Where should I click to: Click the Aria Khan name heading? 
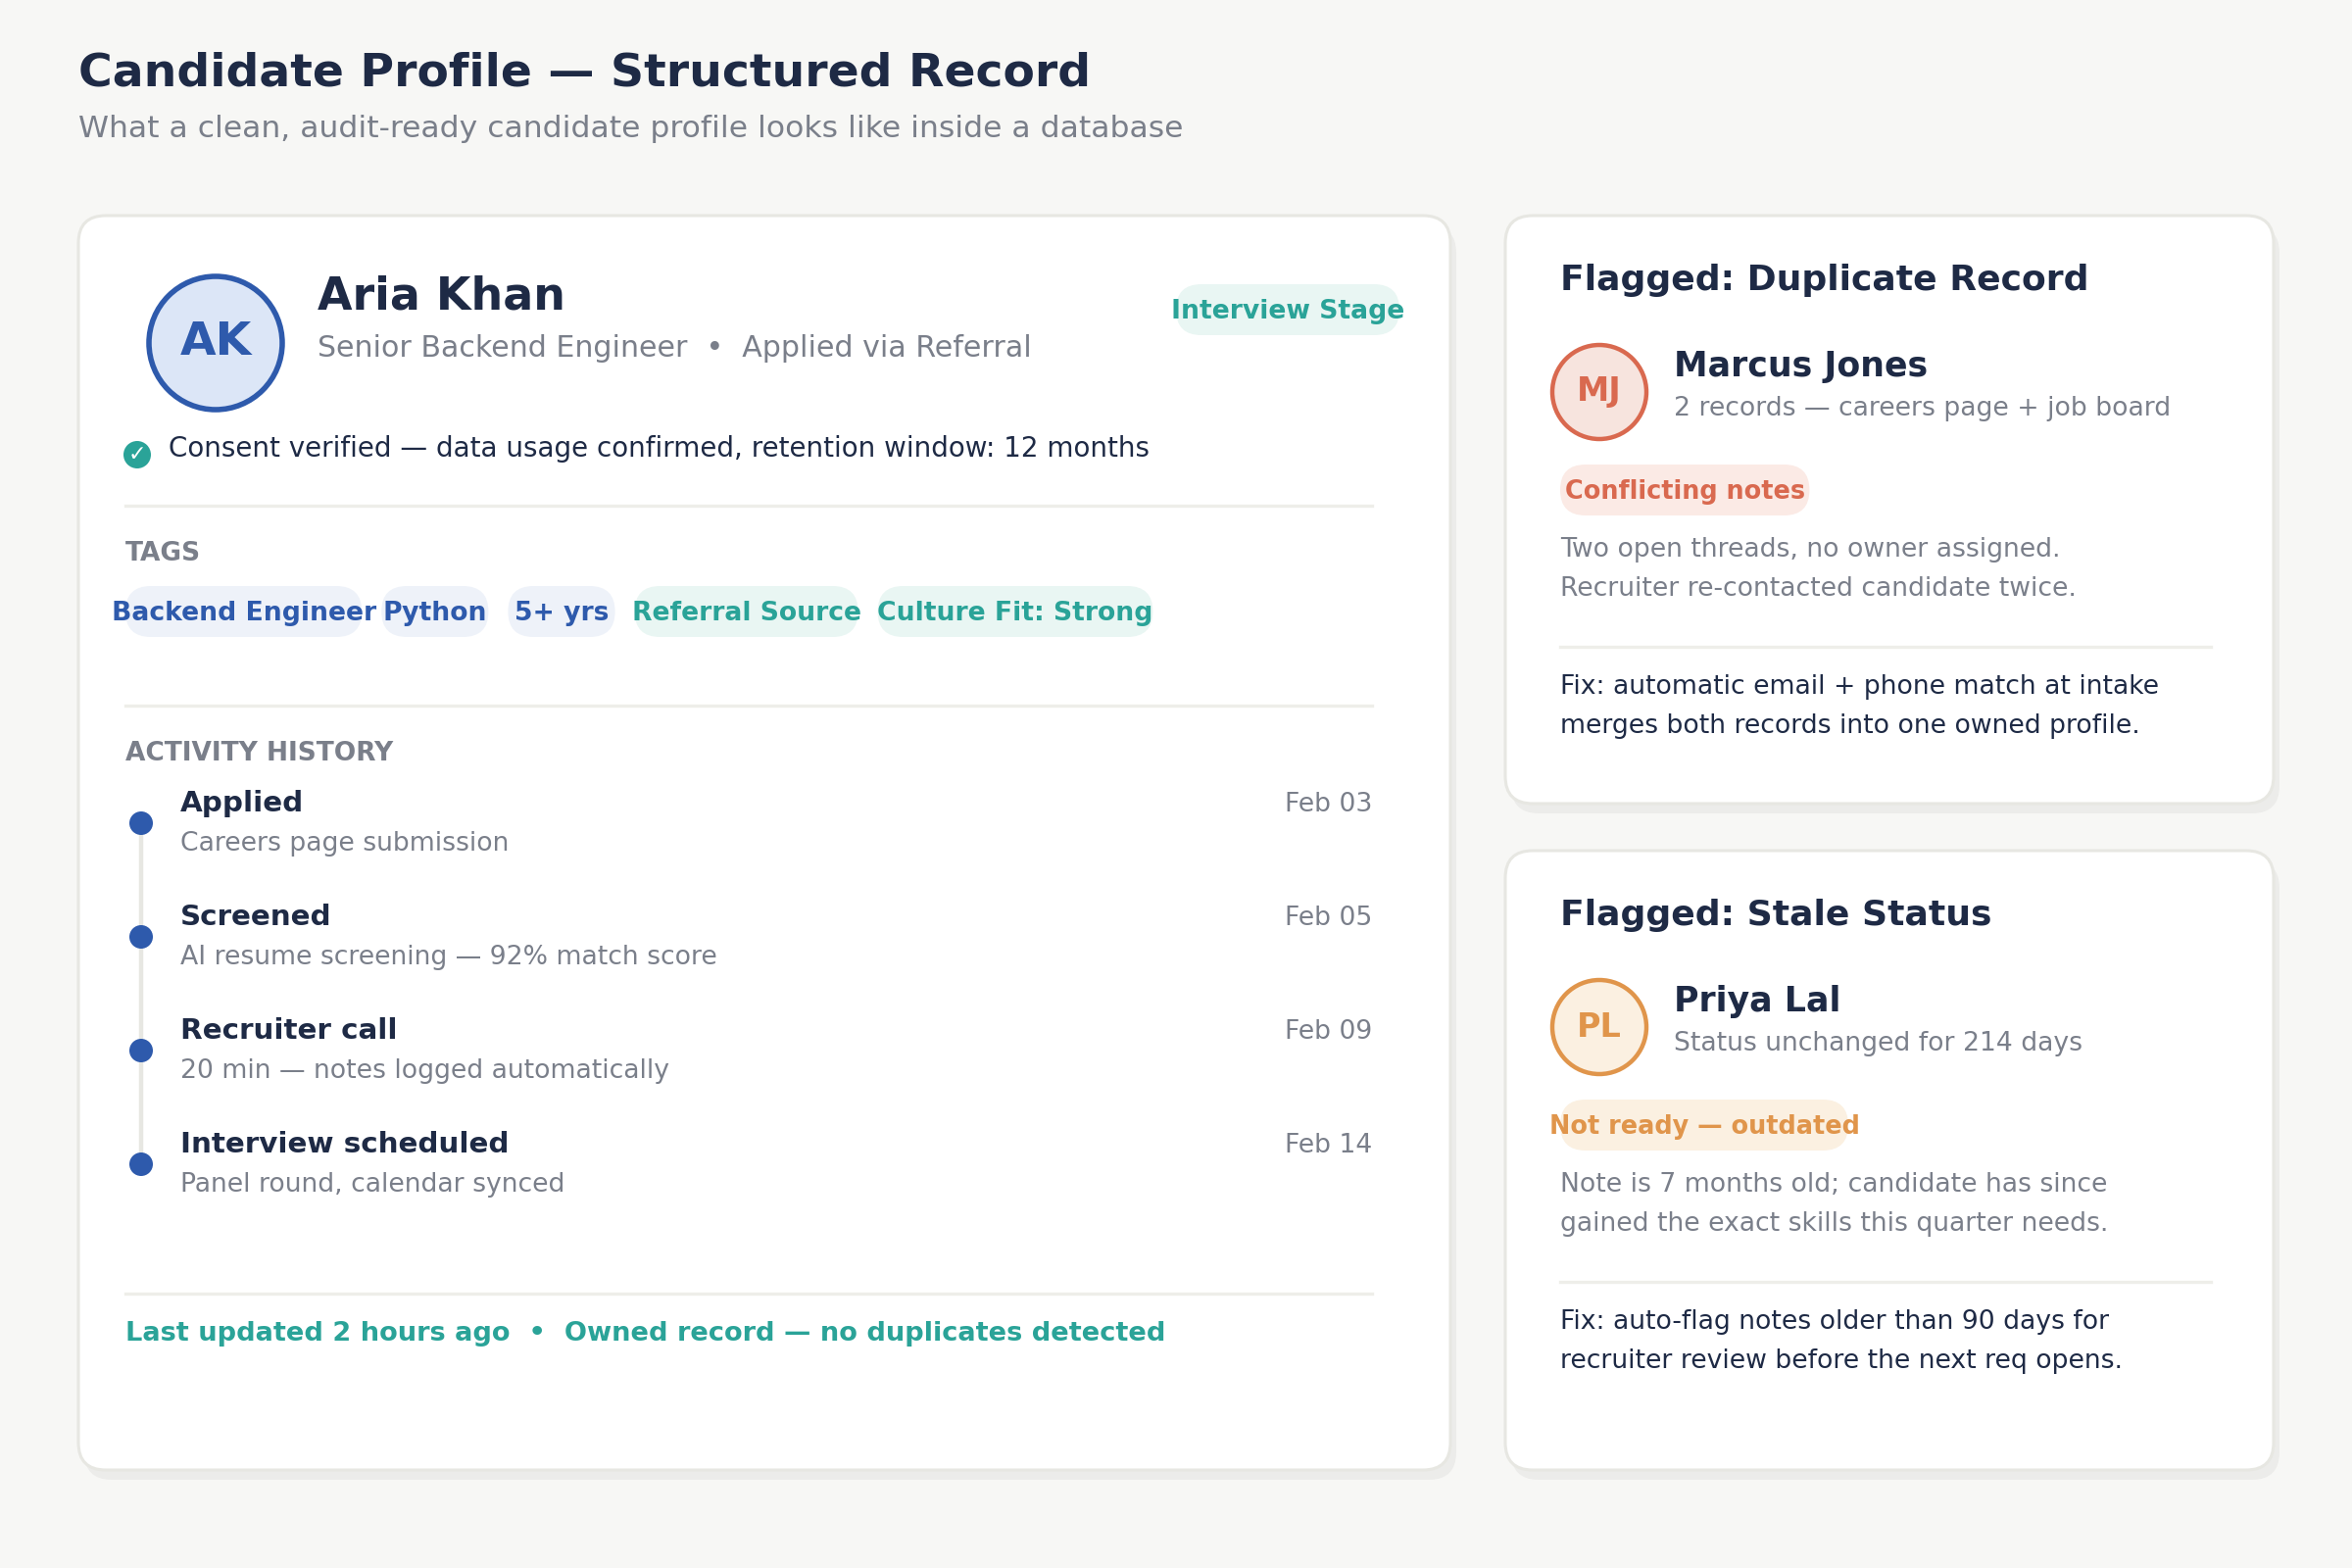click(x=441, y=296)
